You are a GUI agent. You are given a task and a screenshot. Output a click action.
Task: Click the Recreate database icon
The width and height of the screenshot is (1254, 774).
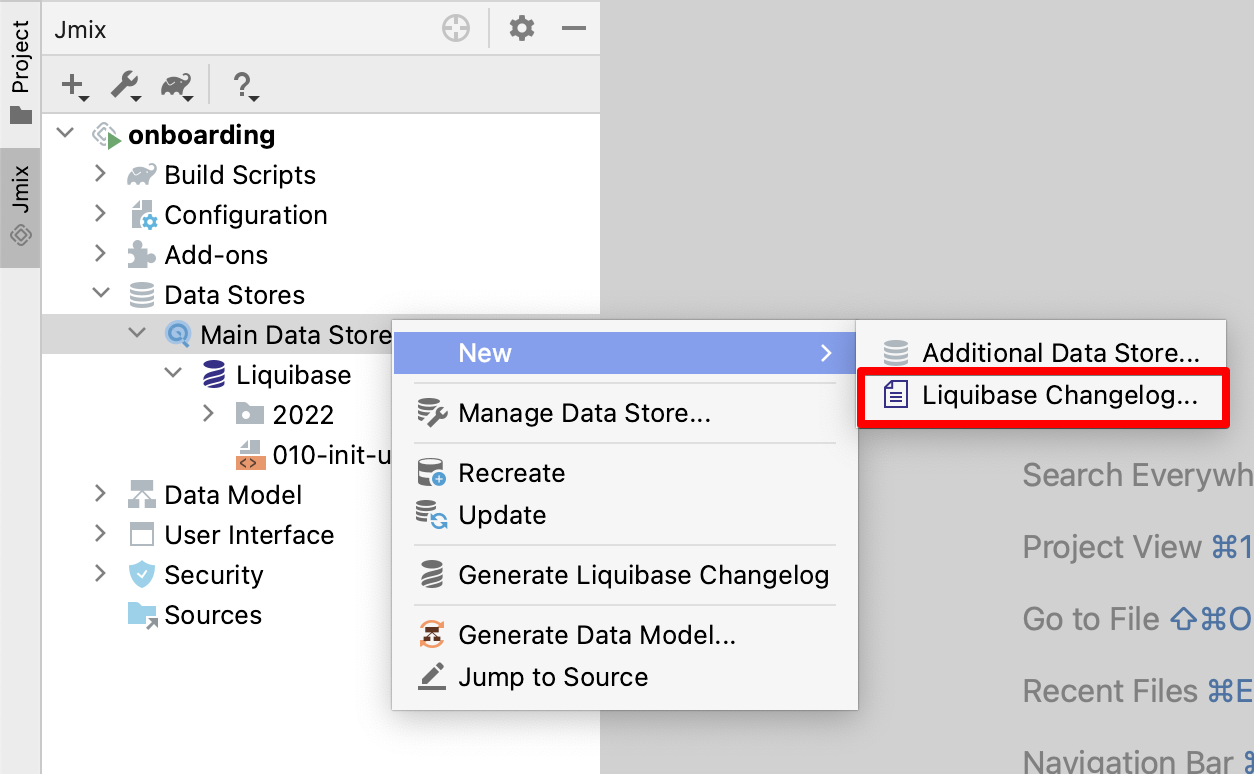point(432,473)
